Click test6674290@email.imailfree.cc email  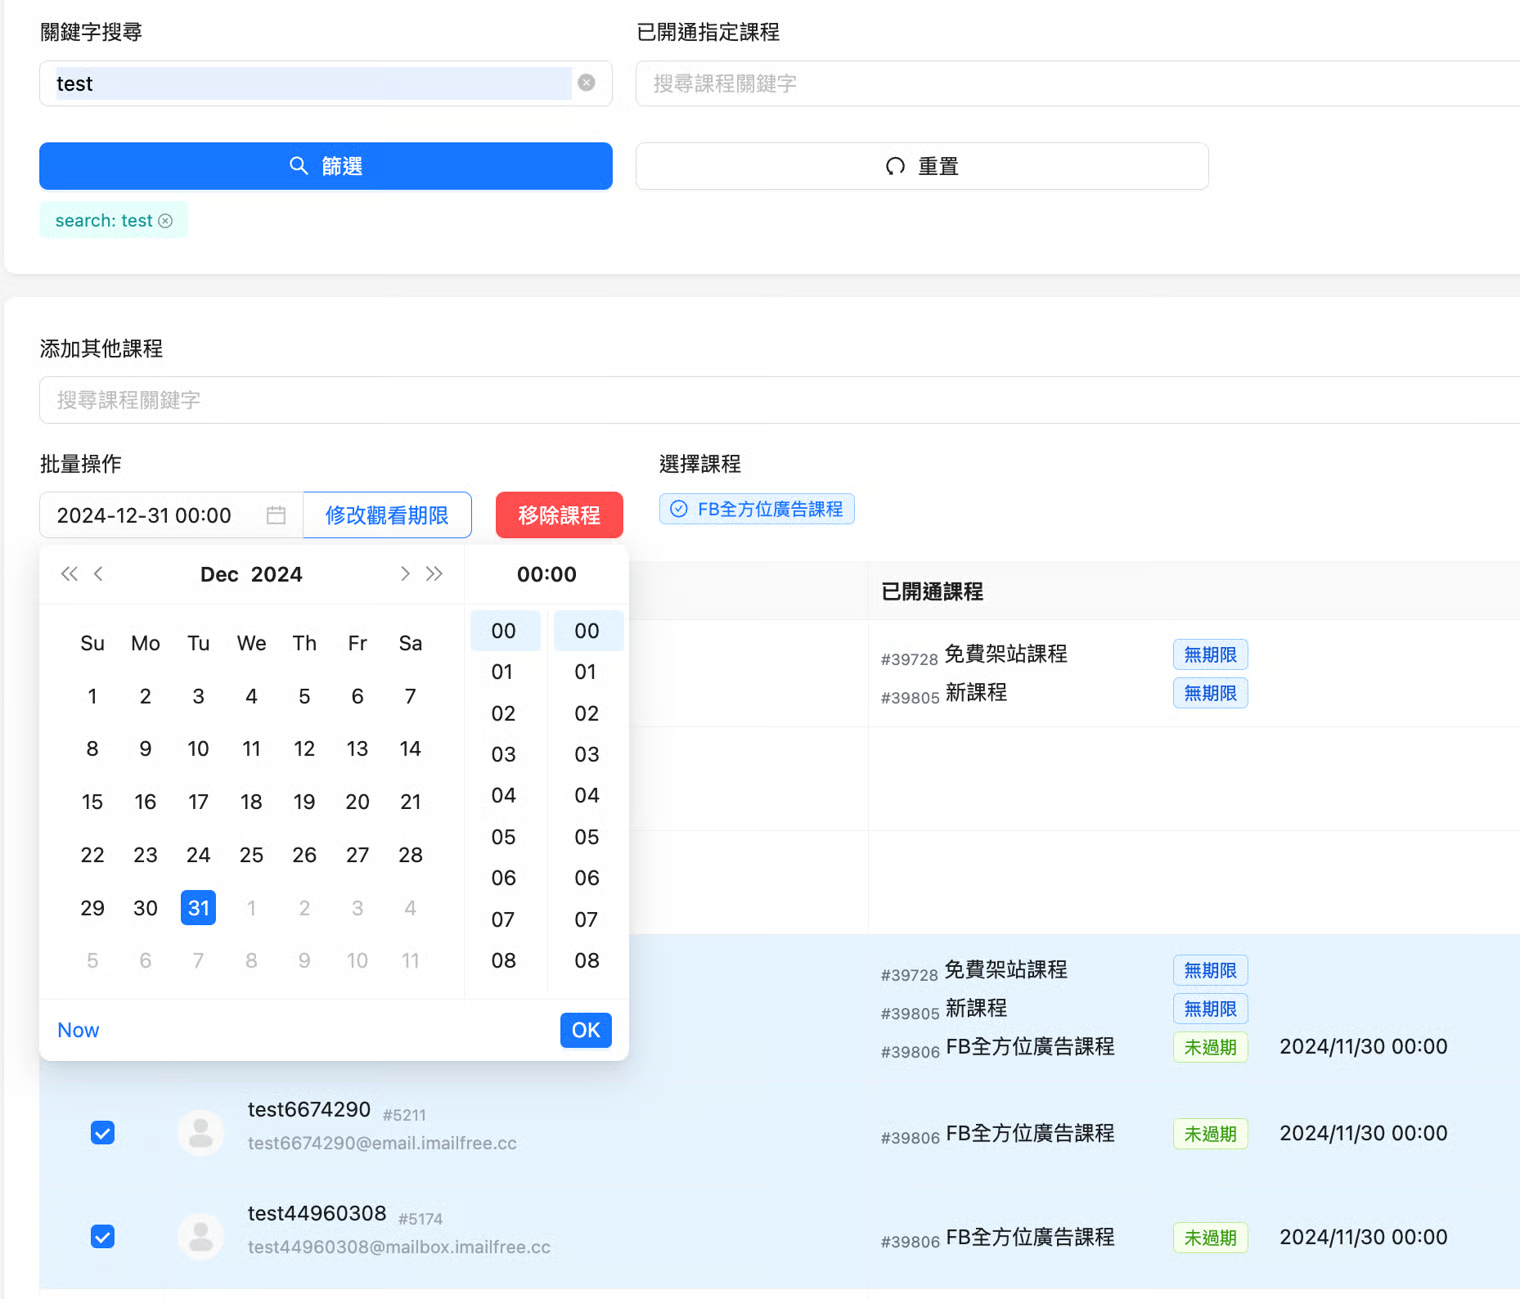382,1143
